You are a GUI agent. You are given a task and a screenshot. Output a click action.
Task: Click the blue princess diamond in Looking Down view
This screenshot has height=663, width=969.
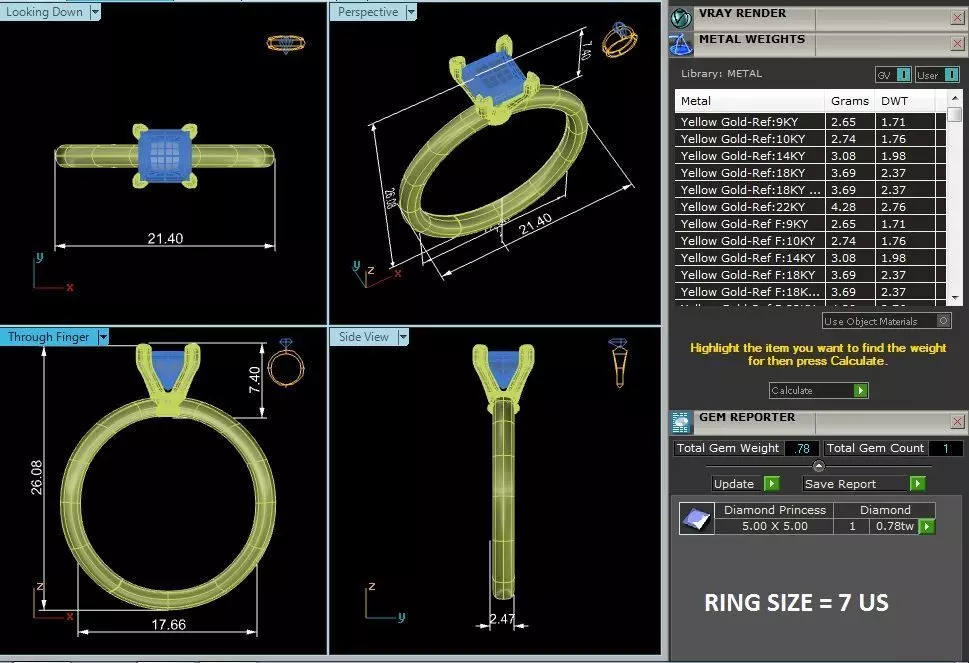164,154
